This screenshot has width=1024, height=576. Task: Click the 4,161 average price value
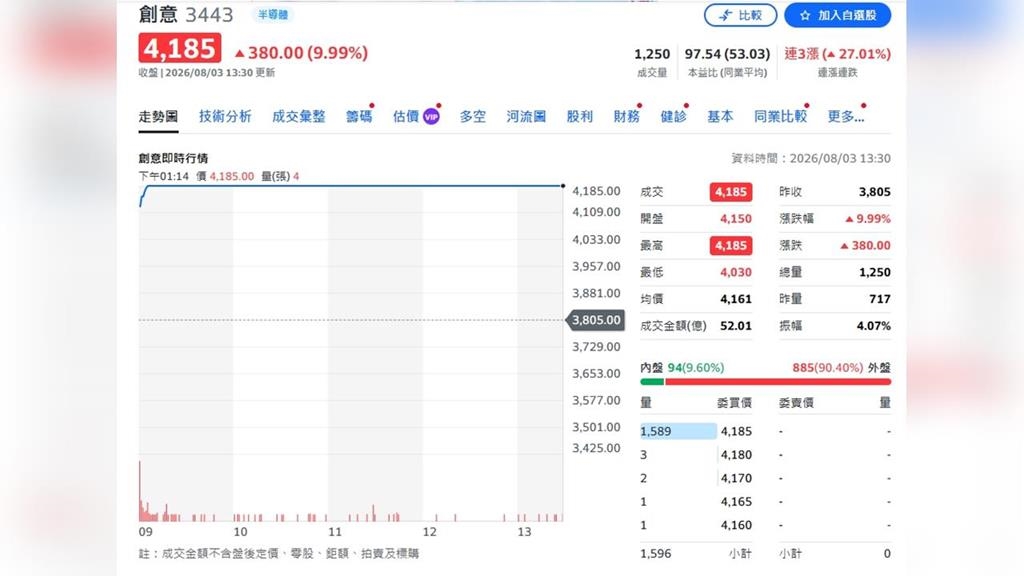735,299
